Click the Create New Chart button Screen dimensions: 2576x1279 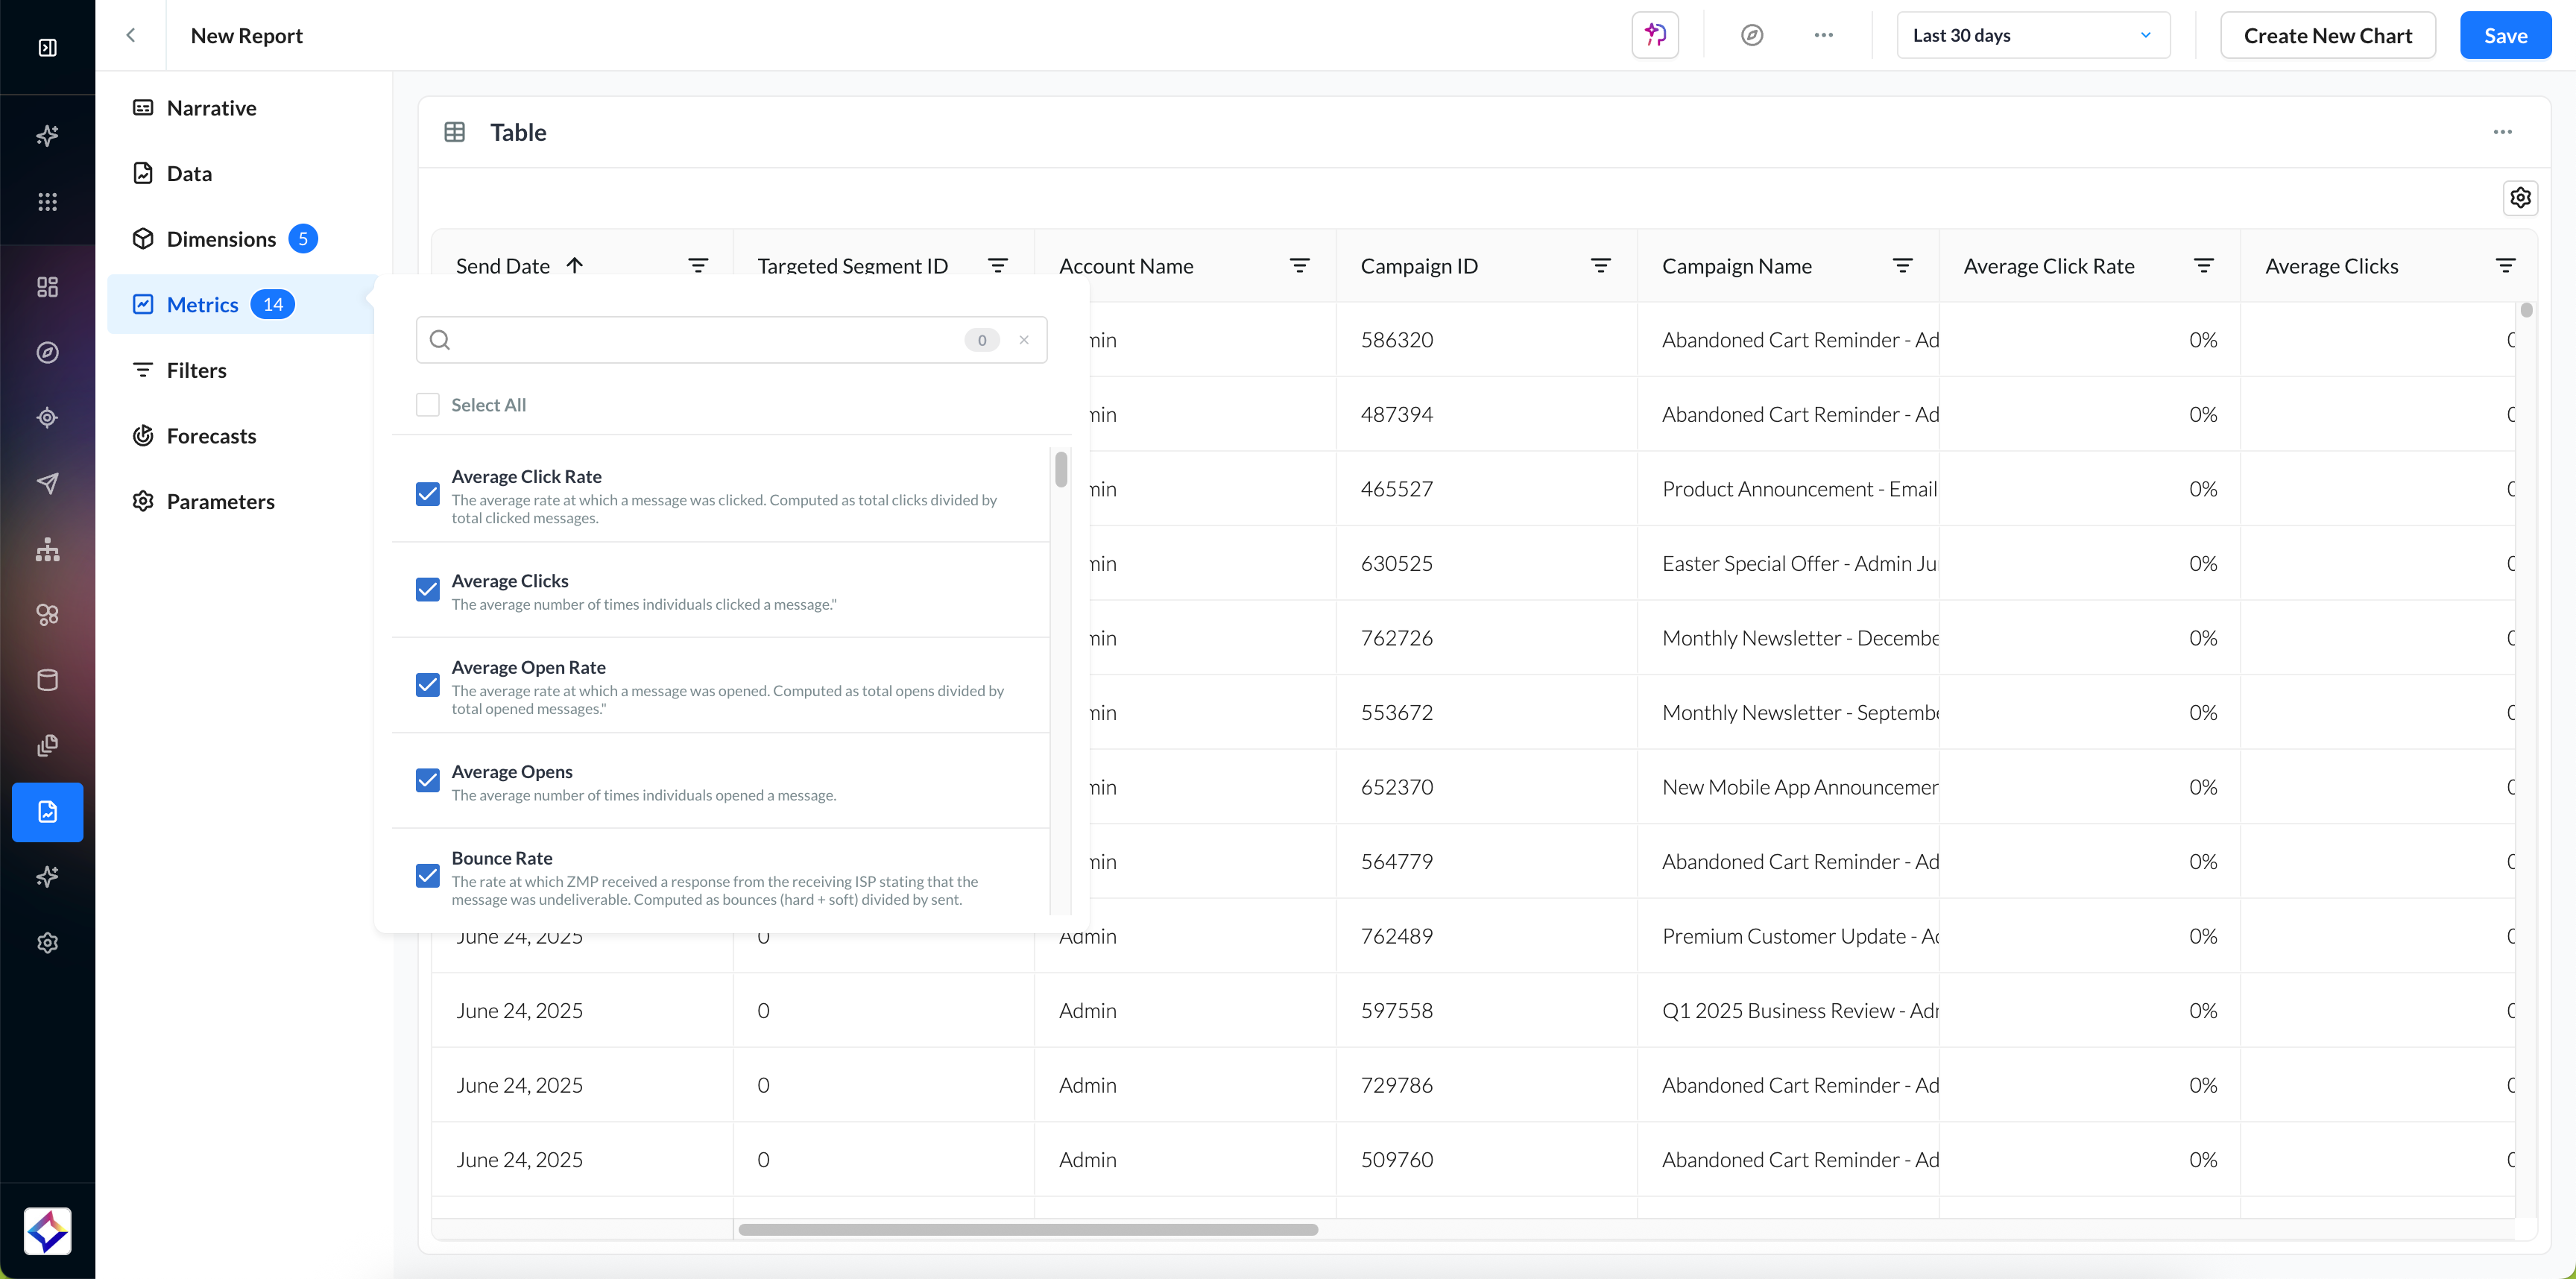tap(2327, 35)
